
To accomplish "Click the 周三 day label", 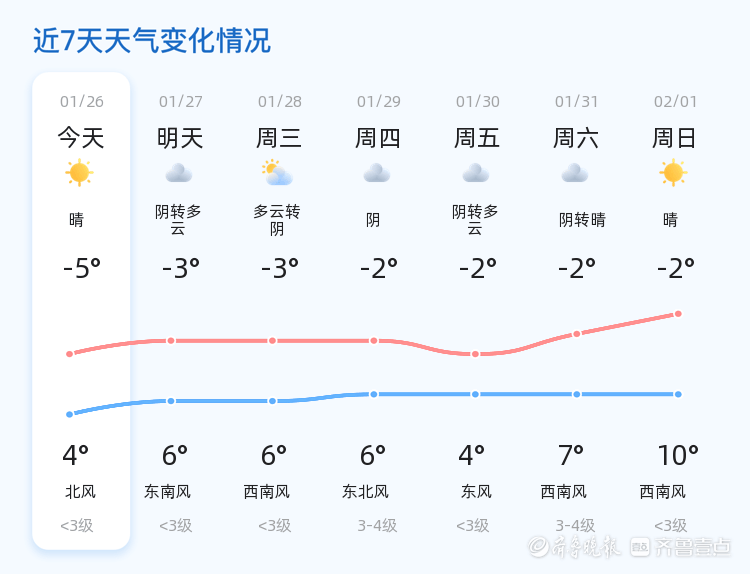I will 279,138.
